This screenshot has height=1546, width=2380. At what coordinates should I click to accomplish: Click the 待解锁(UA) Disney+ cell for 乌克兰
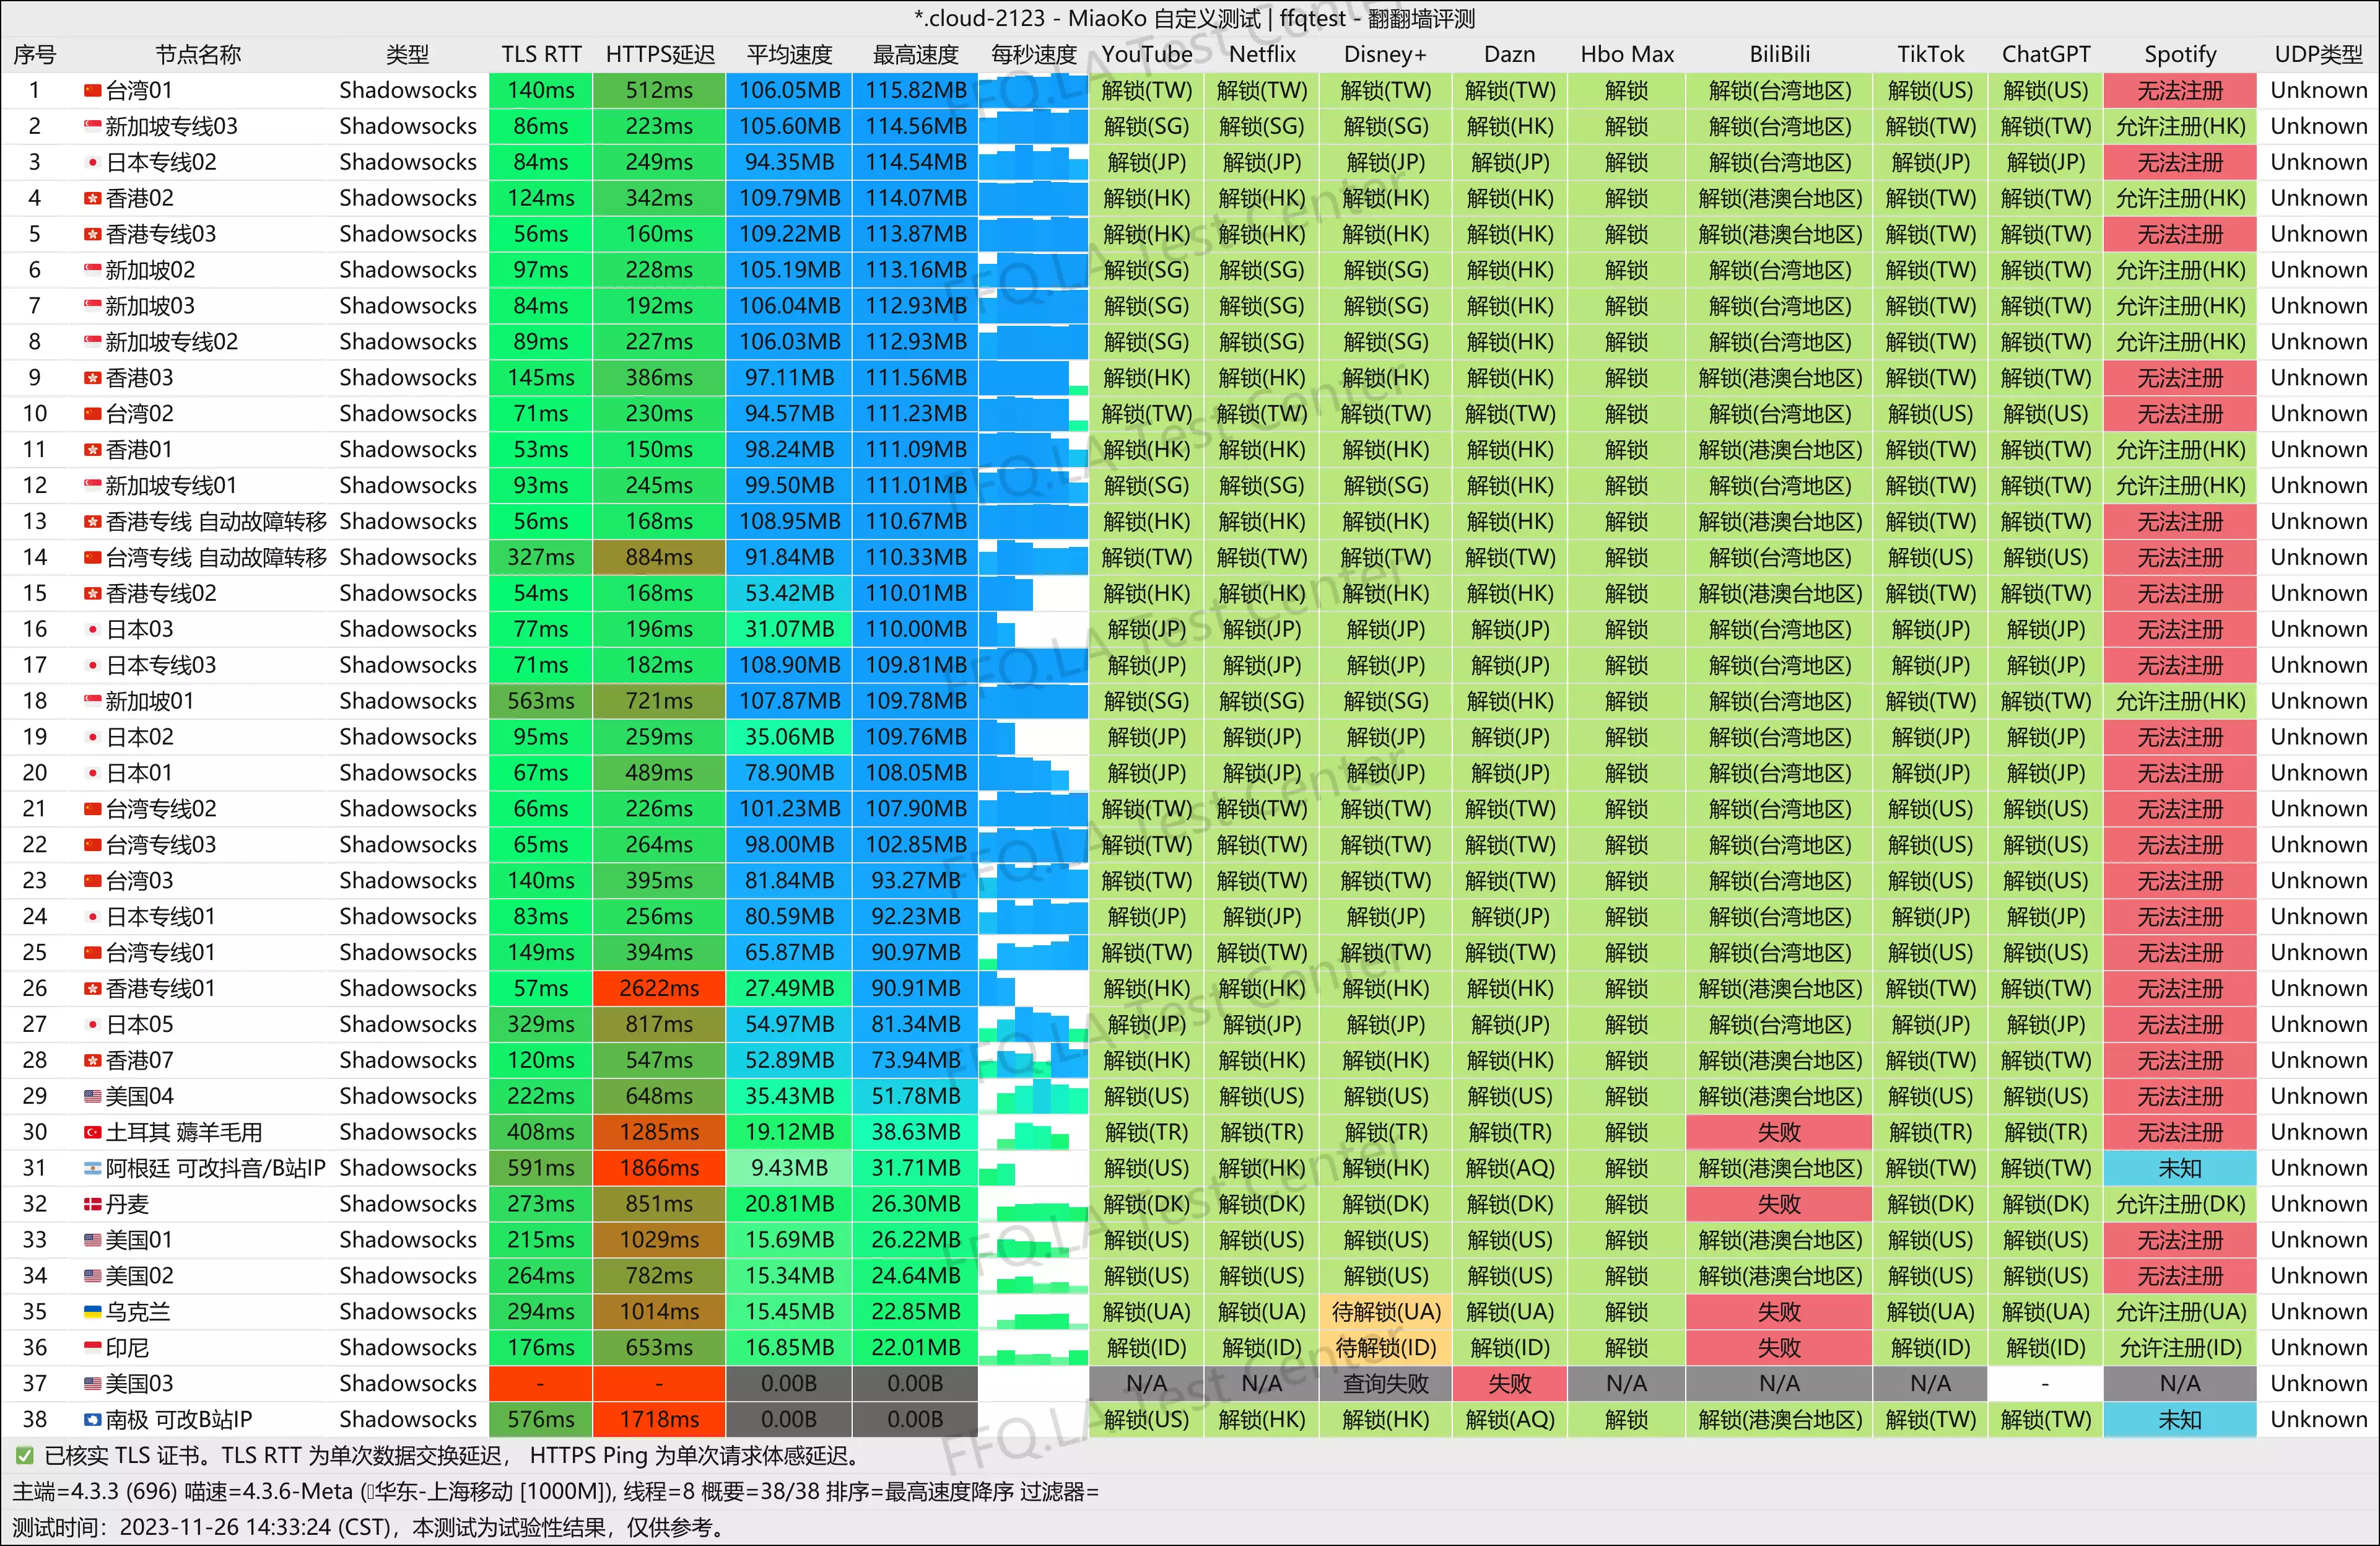pyautogui.click(x=1385, y=1311)
